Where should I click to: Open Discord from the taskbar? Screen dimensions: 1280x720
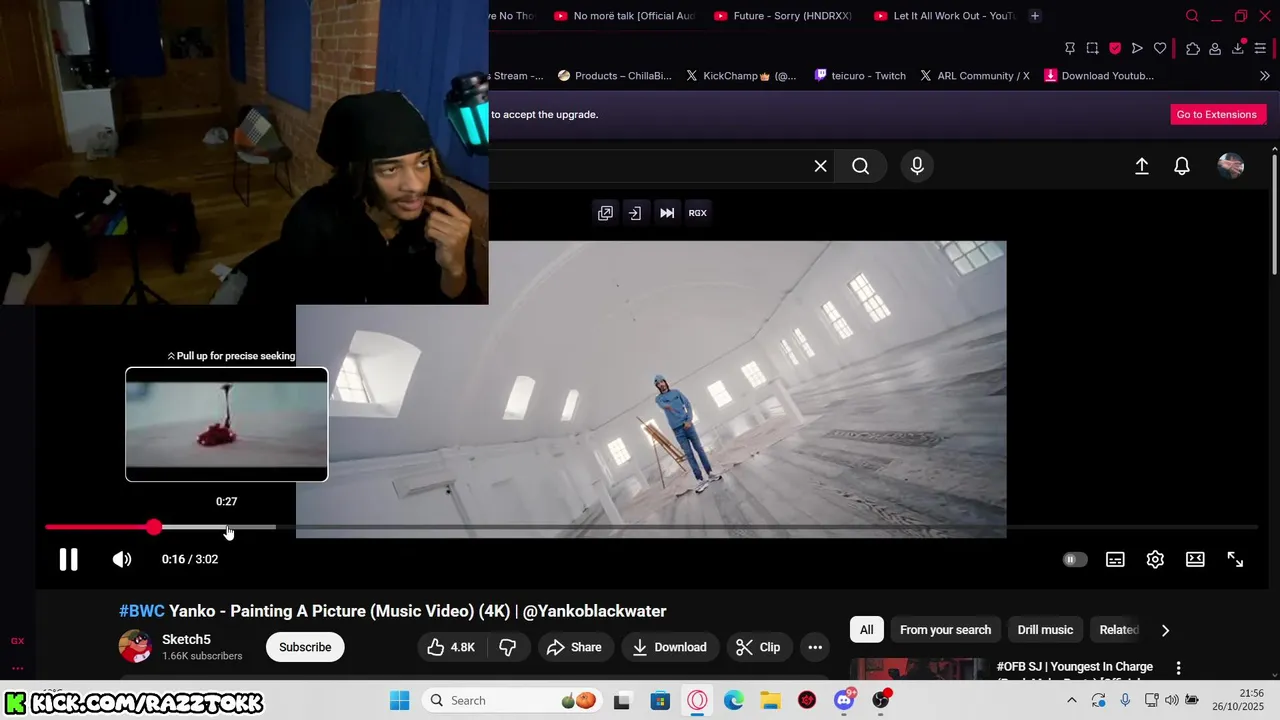pyautogui.click(x=844, y=700)
